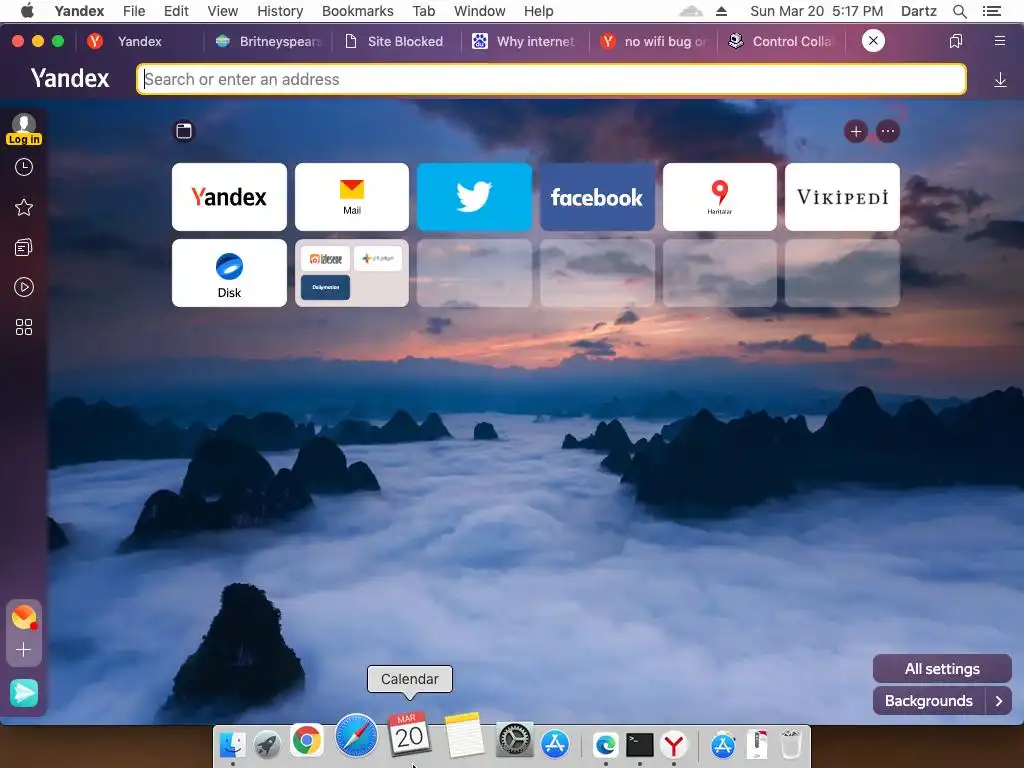Open Trash in the Dock
1024x768 pixels.
coord(791,744)
